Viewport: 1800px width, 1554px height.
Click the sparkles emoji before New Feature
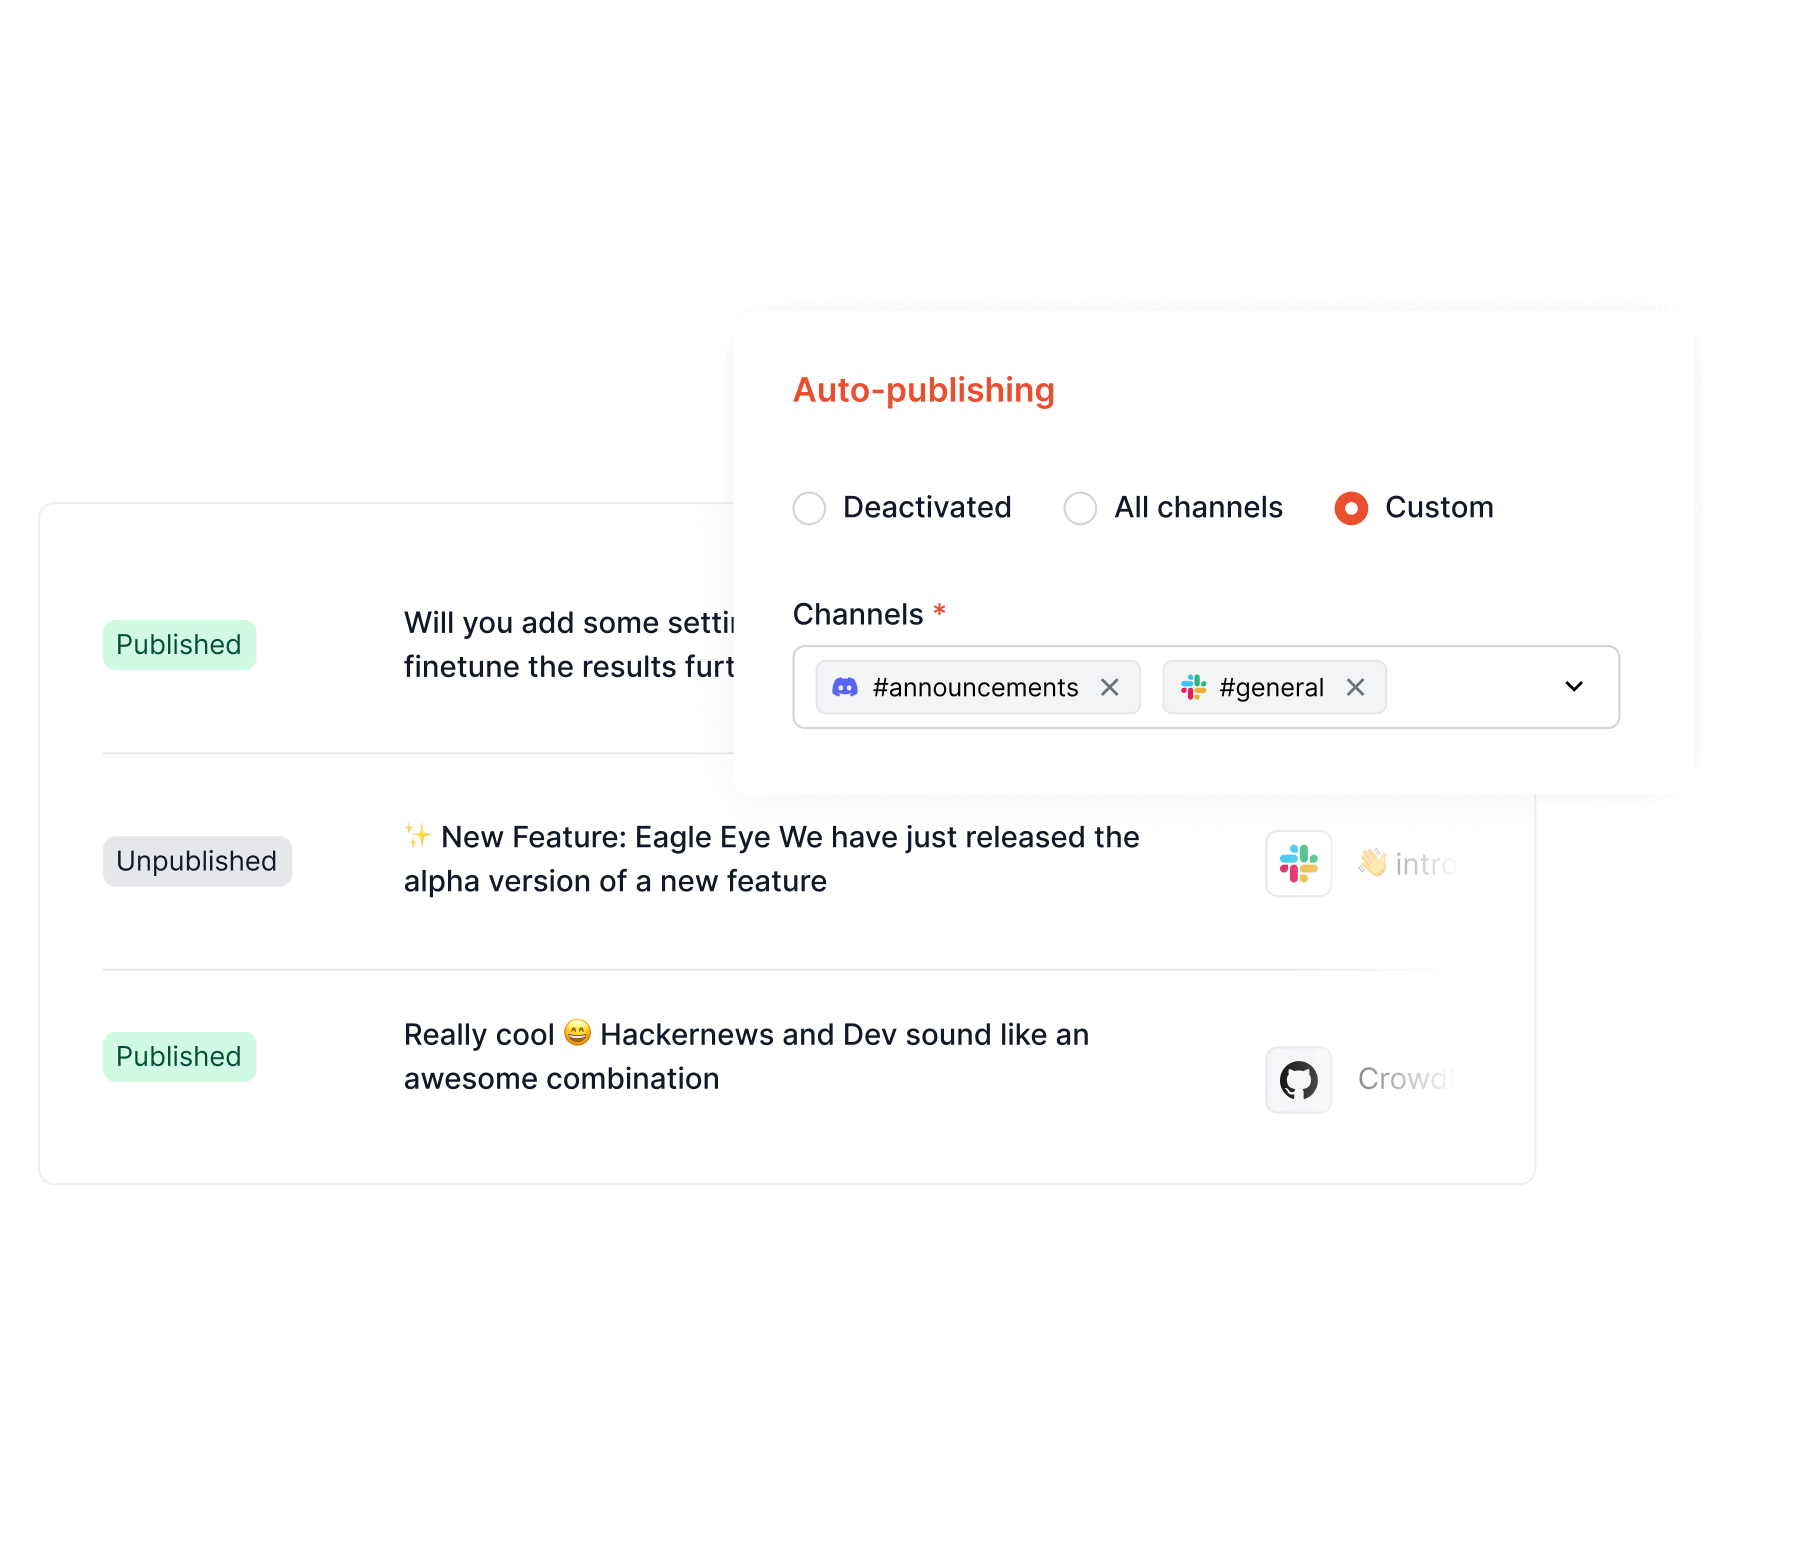pyautogui.click(x=418, y=835)
